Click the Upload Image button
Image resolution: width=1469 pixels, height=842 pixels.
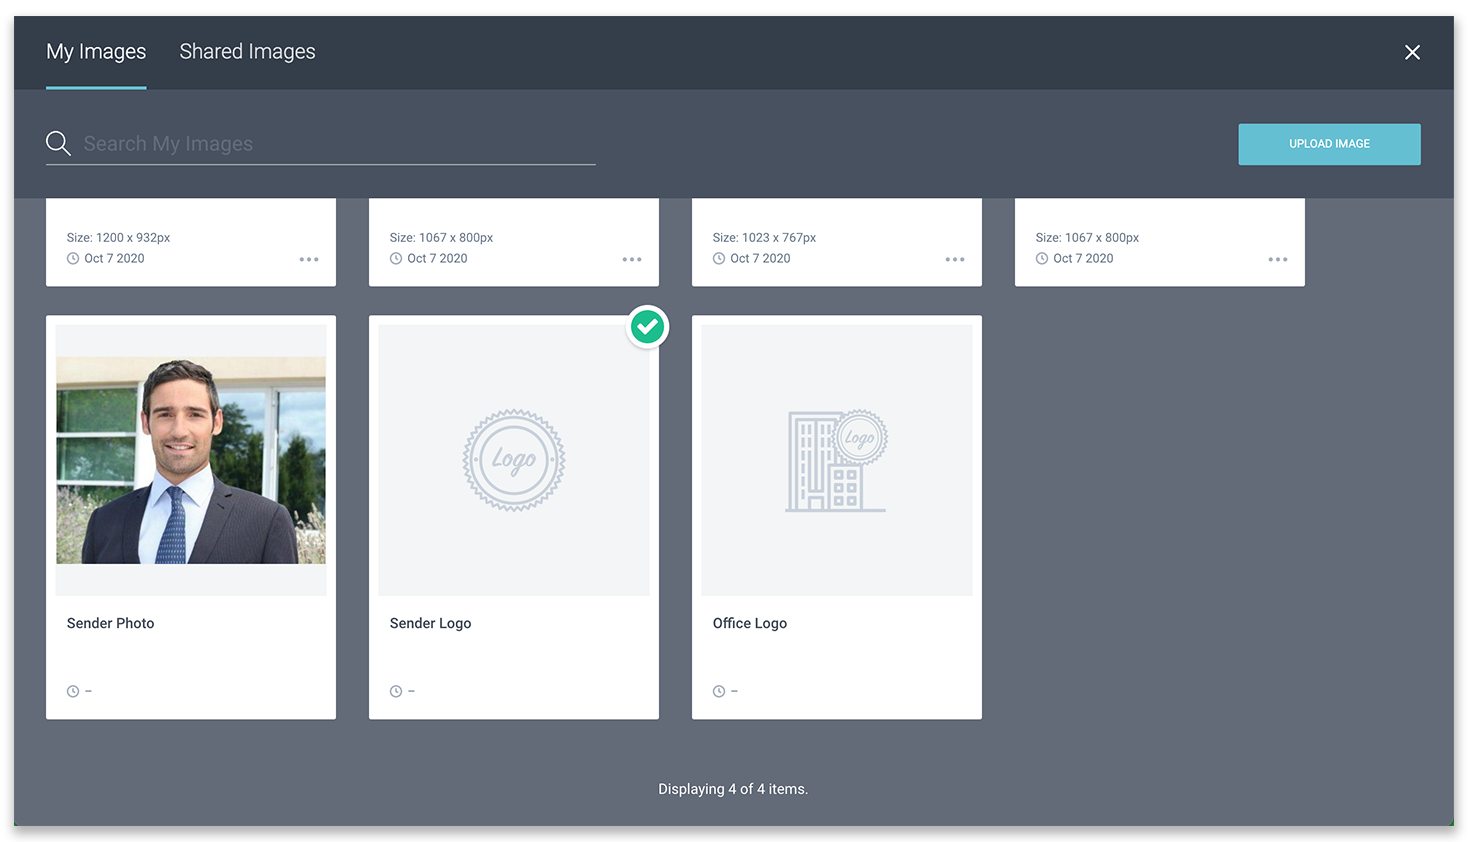(x=1329, y=144)
